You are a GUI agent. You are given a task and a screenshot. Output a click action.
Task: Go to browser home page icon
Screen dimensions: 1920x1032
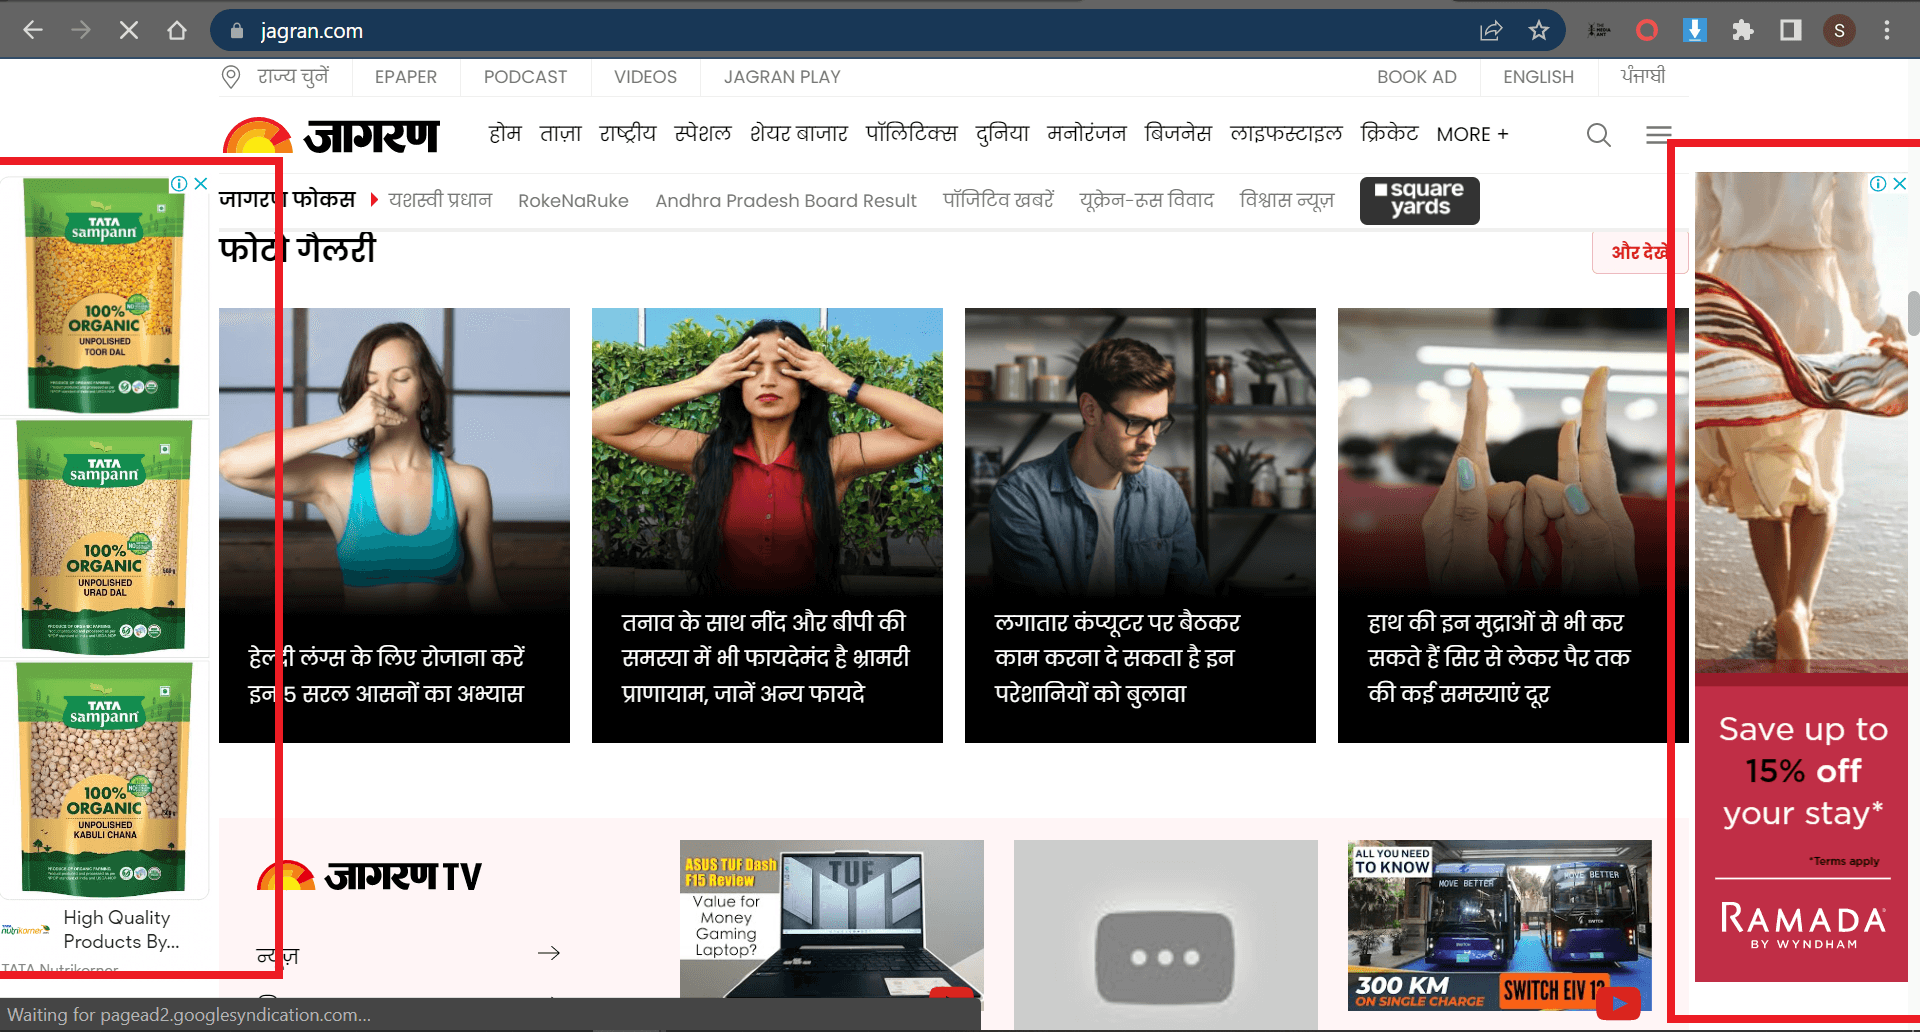(x=177, y=30)
